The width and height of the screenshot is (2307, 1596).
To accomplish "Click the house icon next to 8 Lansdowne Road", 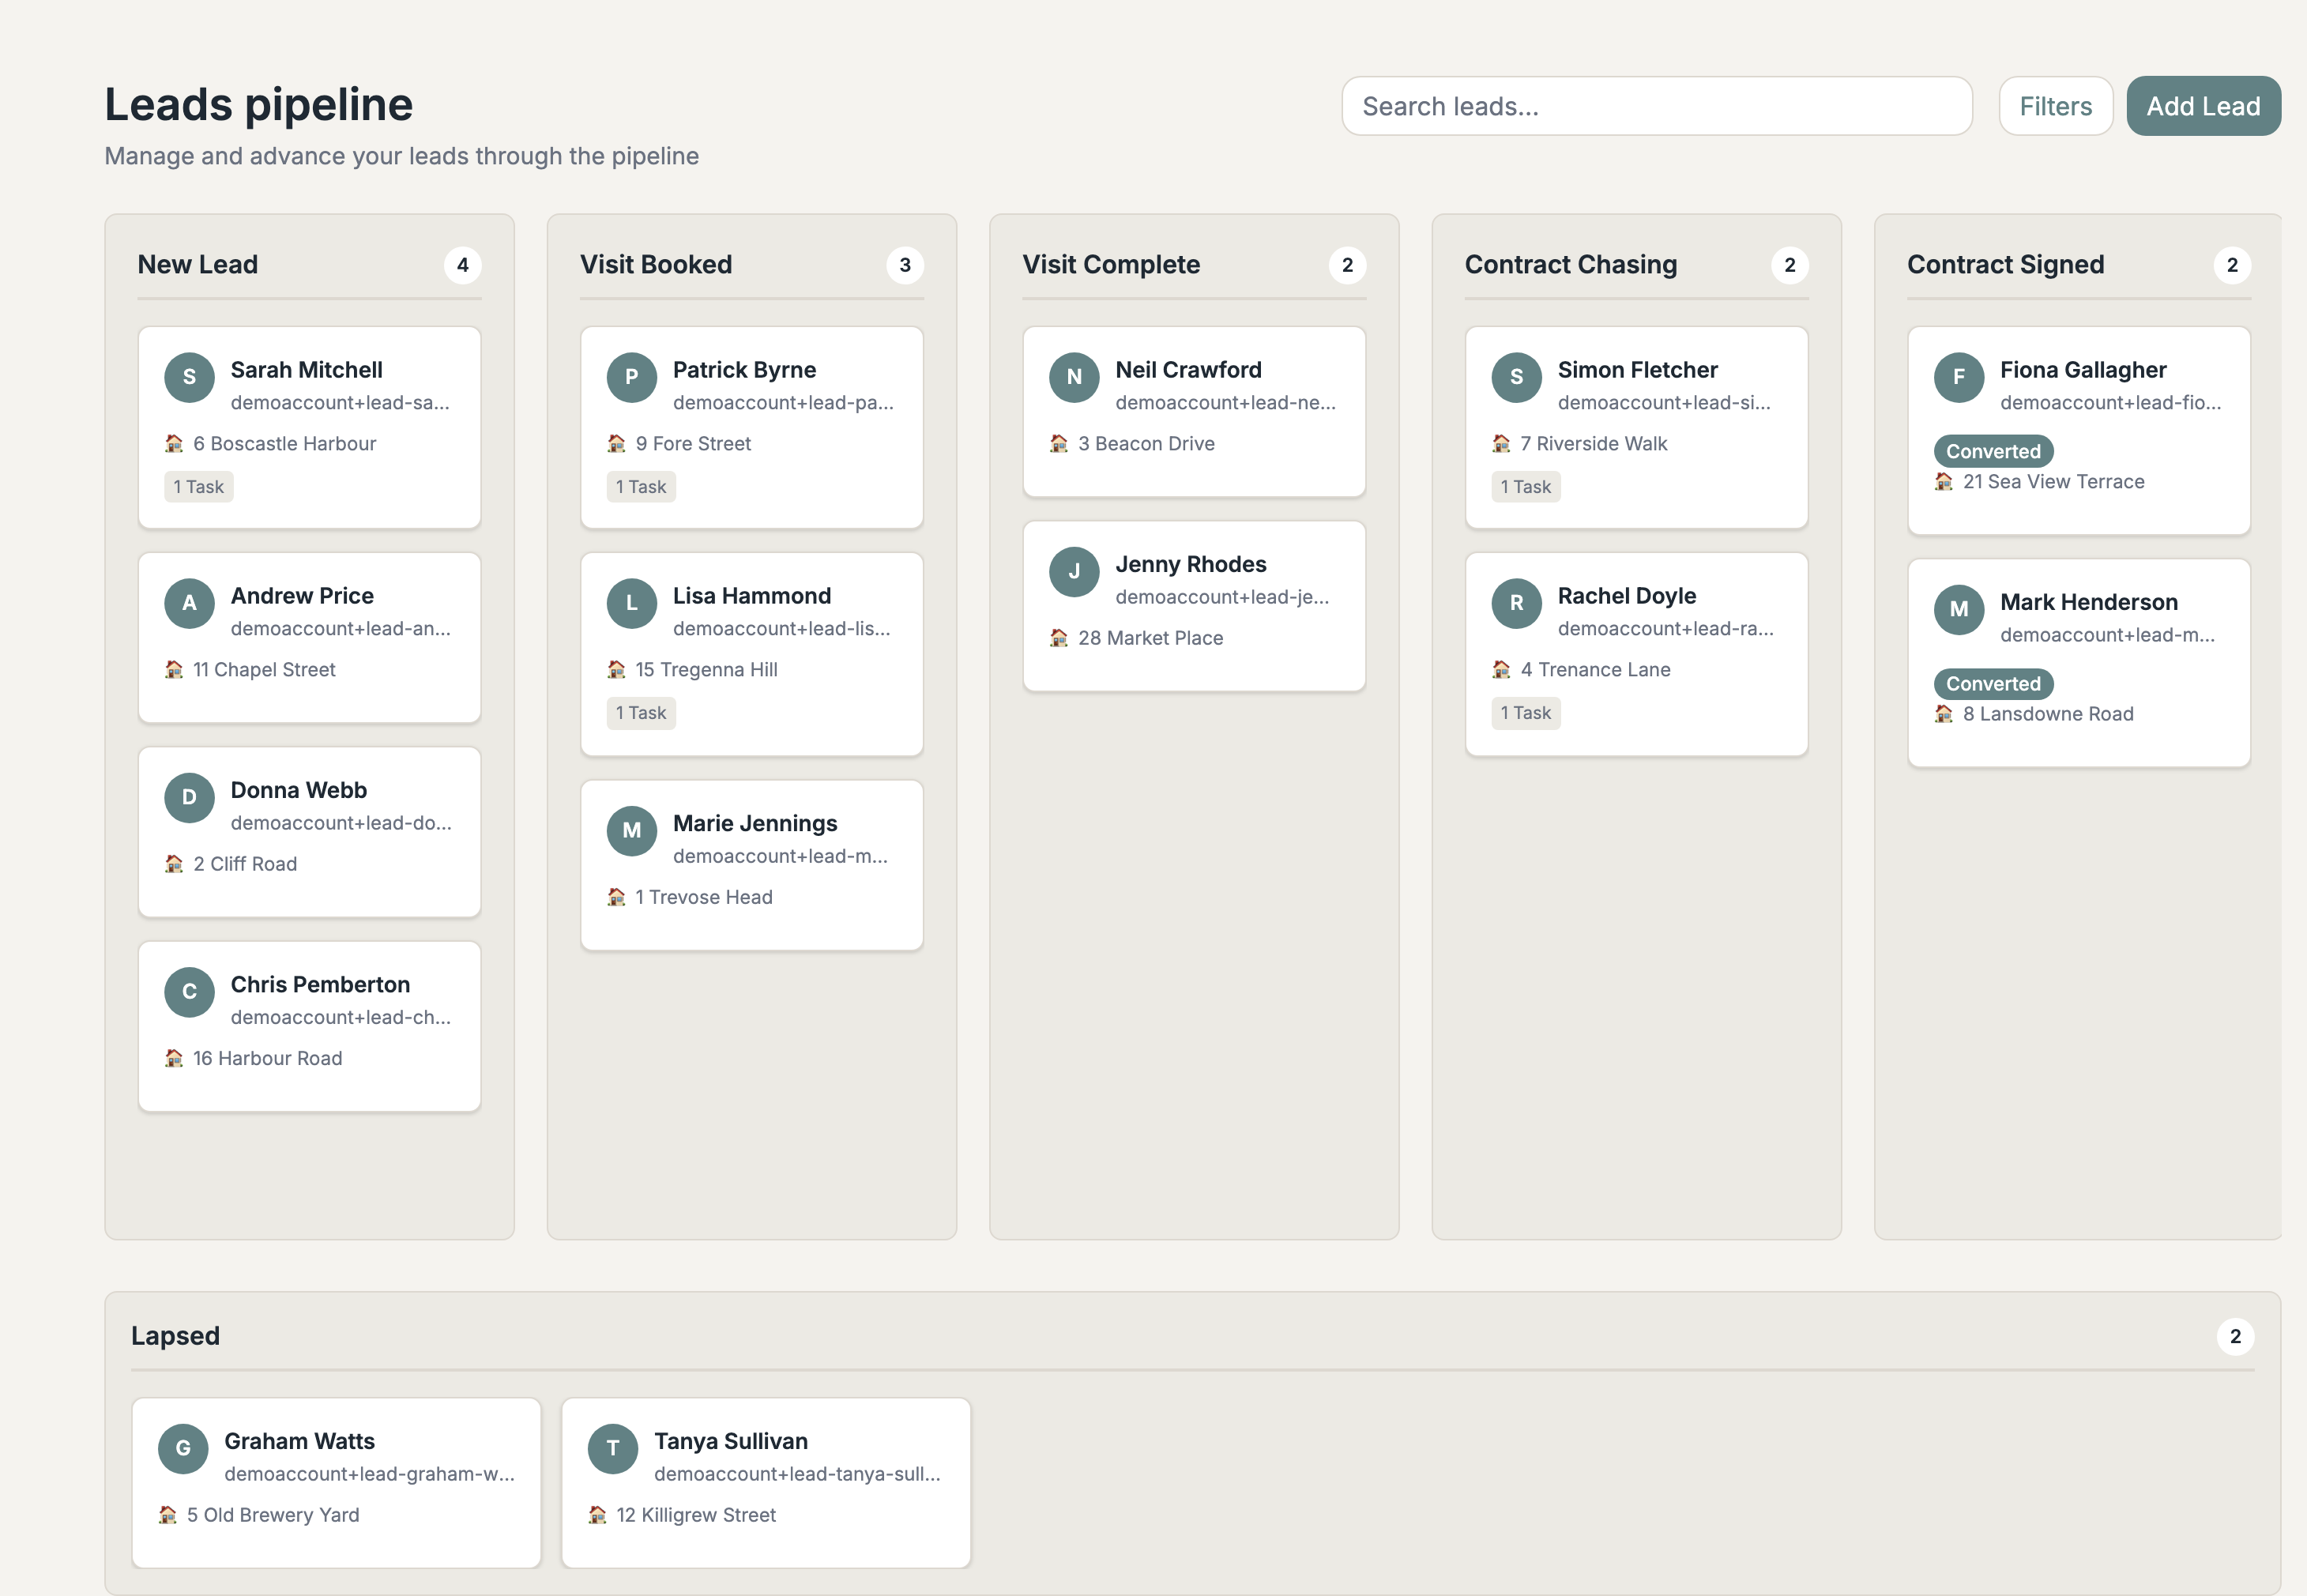I will point(1944,713).
